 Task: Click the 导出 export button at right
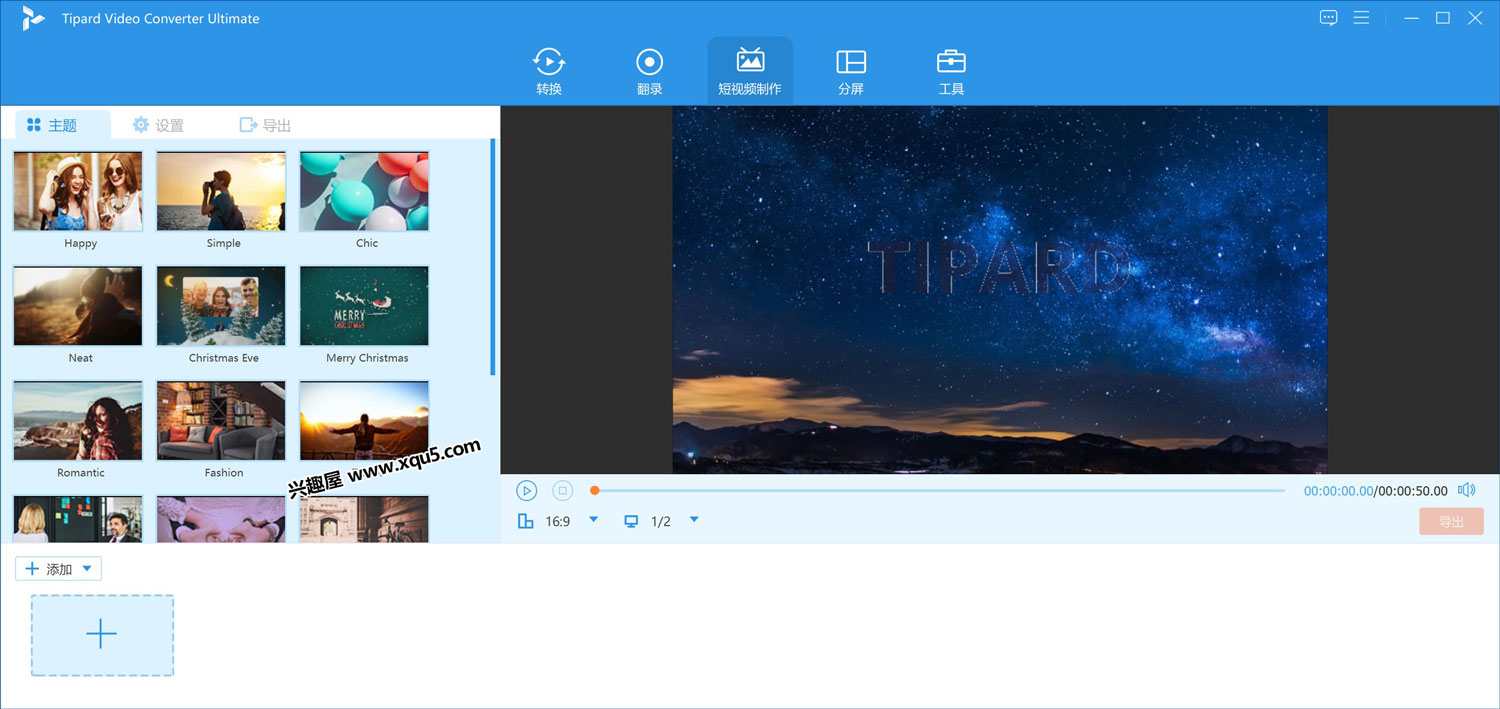pyautogui.click(x=1451, y=521)
